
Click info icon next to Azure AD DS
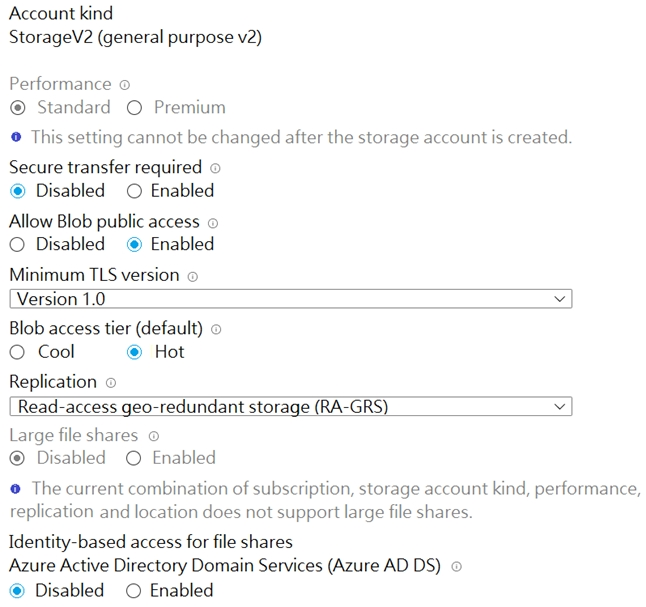tap(456, 567)
